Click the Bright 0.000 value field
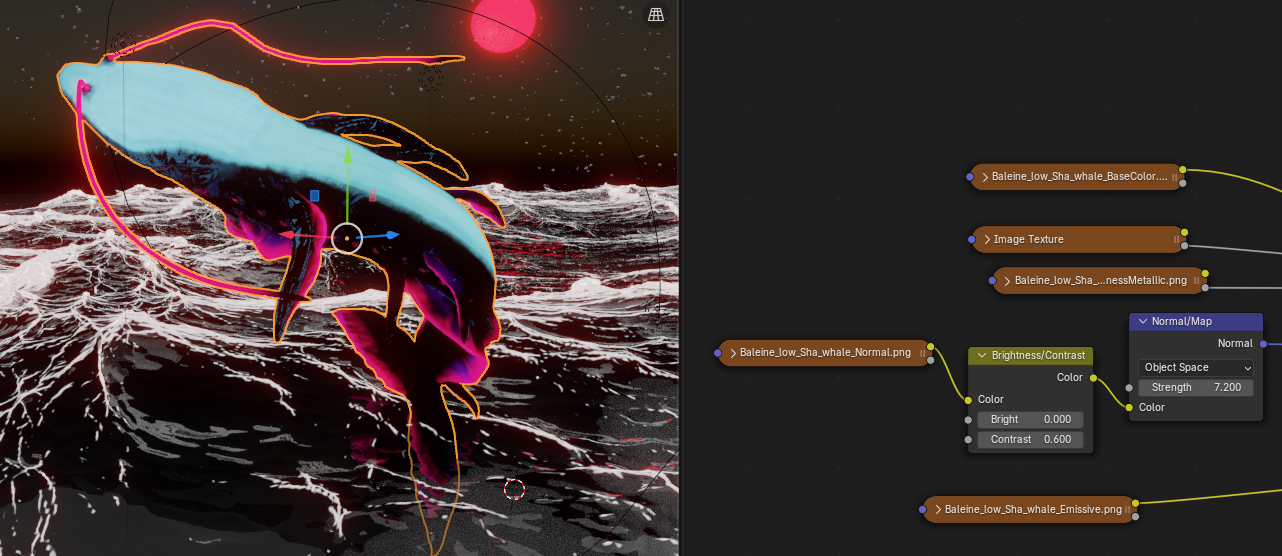Screen dimensions: 1282x556 [x=1030, y=419]
